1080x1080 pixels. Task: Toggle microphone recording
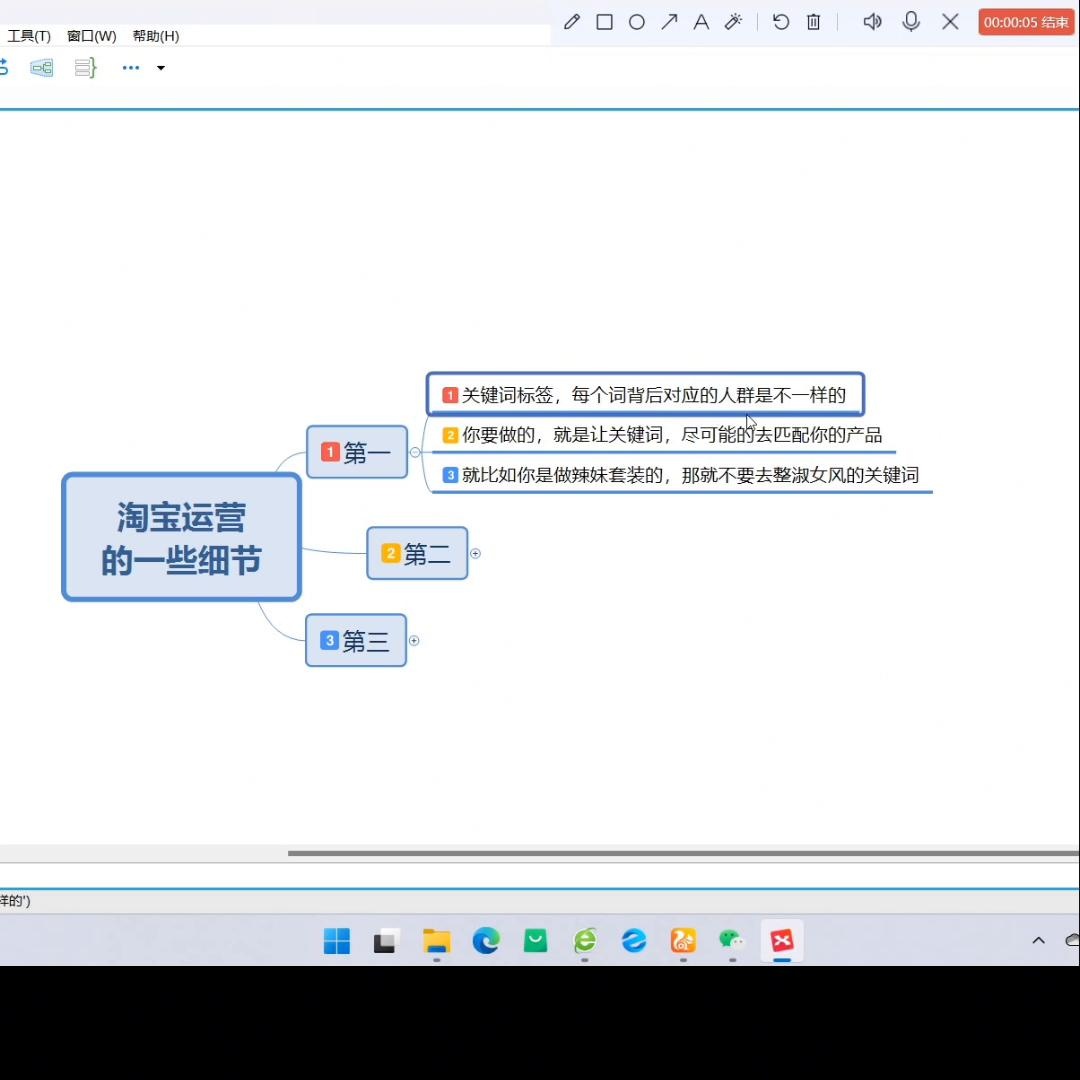point(911,22)
